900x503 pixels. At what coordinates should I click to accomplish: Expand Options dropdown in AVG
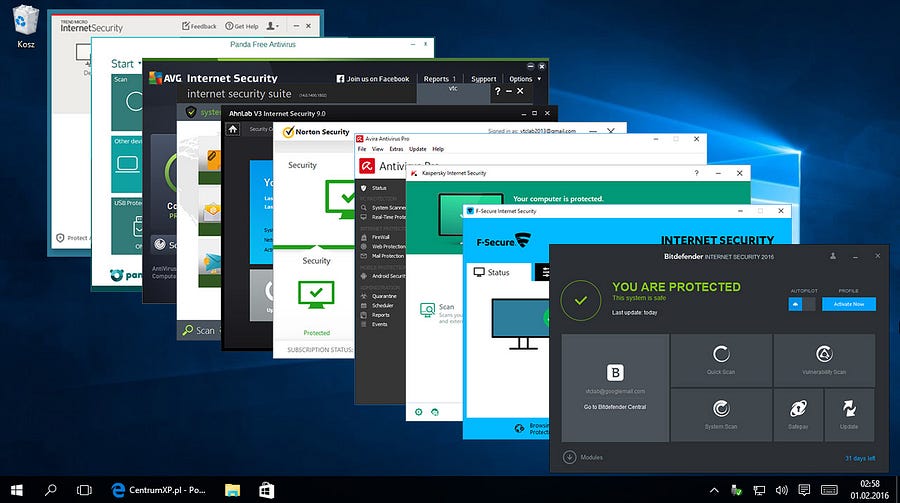(525, 79)
